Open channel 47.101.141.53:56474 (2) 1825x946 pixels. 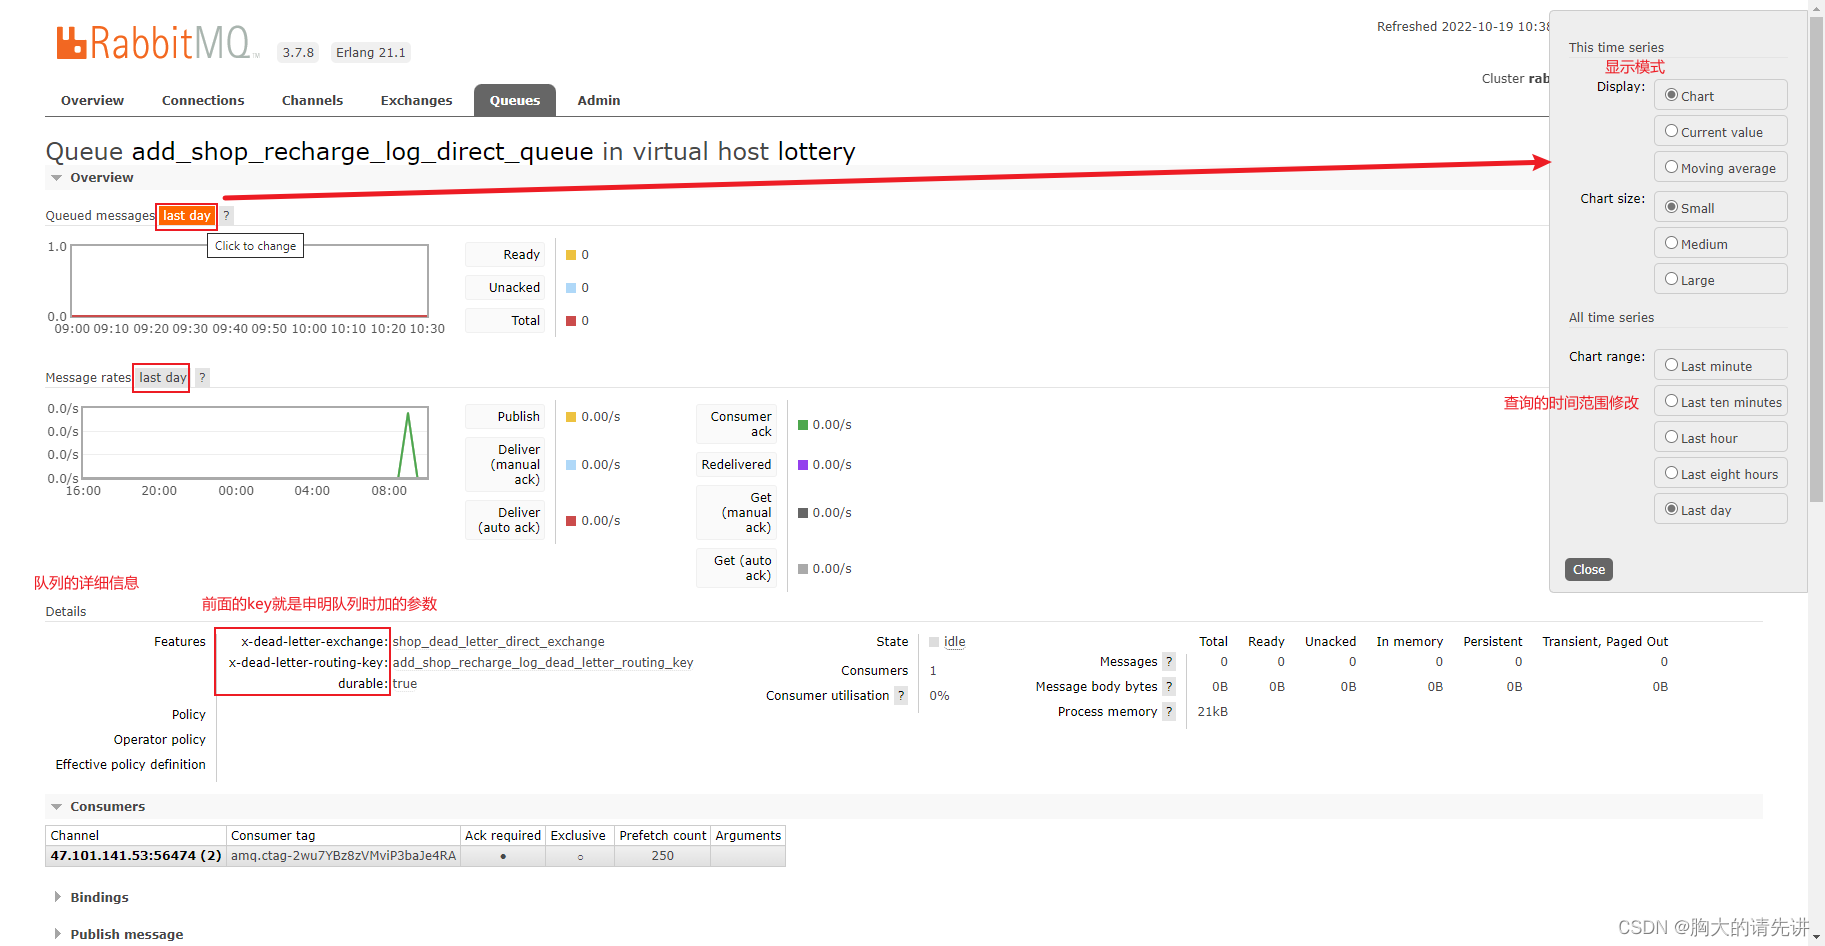pyautogui.click(x=136, y=855)
